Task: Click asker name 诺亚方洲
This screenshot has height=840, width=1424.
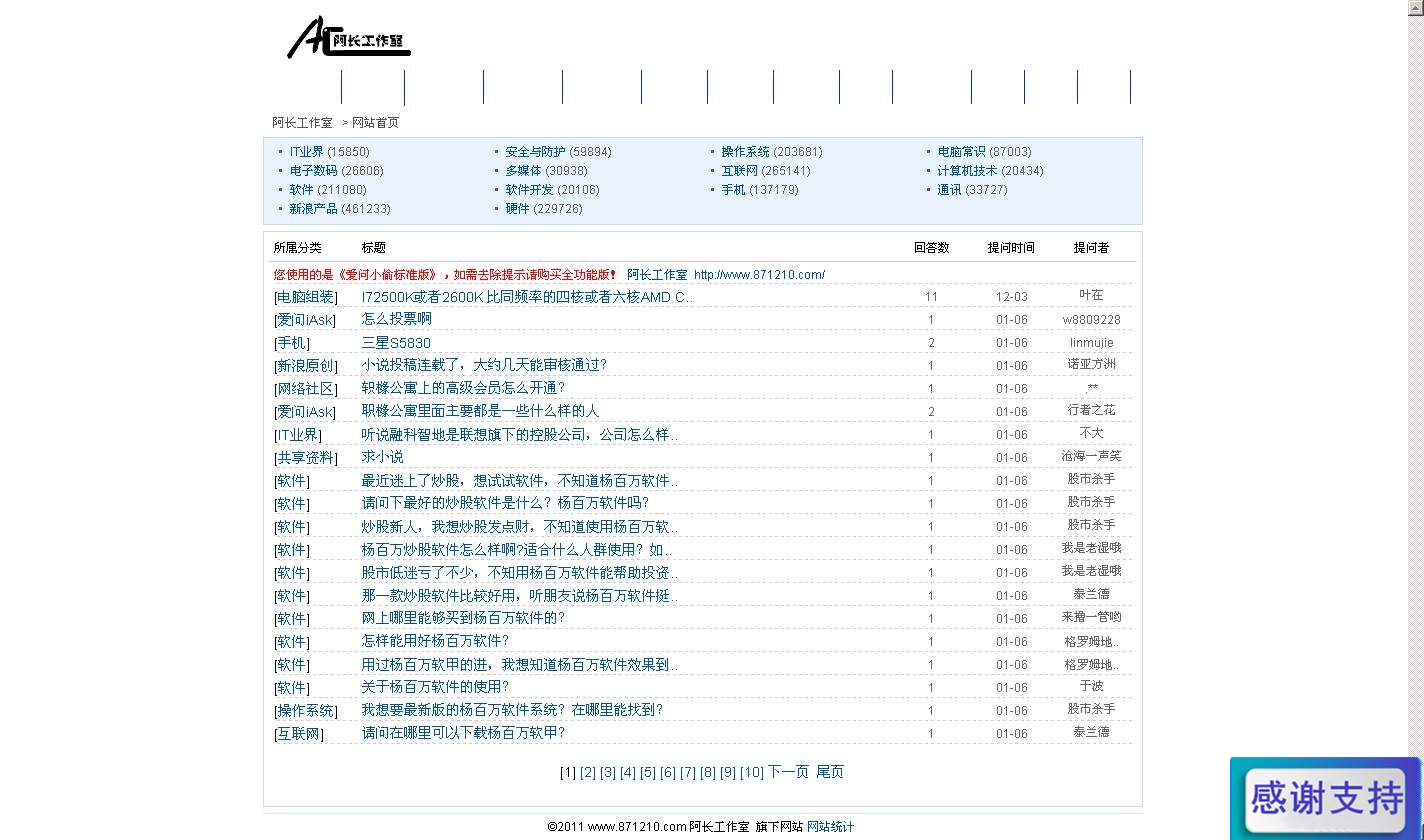Action: tap(1091, 364)
